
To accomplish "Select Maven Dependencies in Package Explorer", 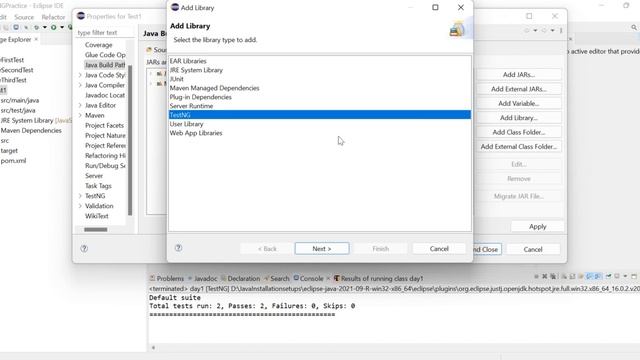I will (31, 131).
